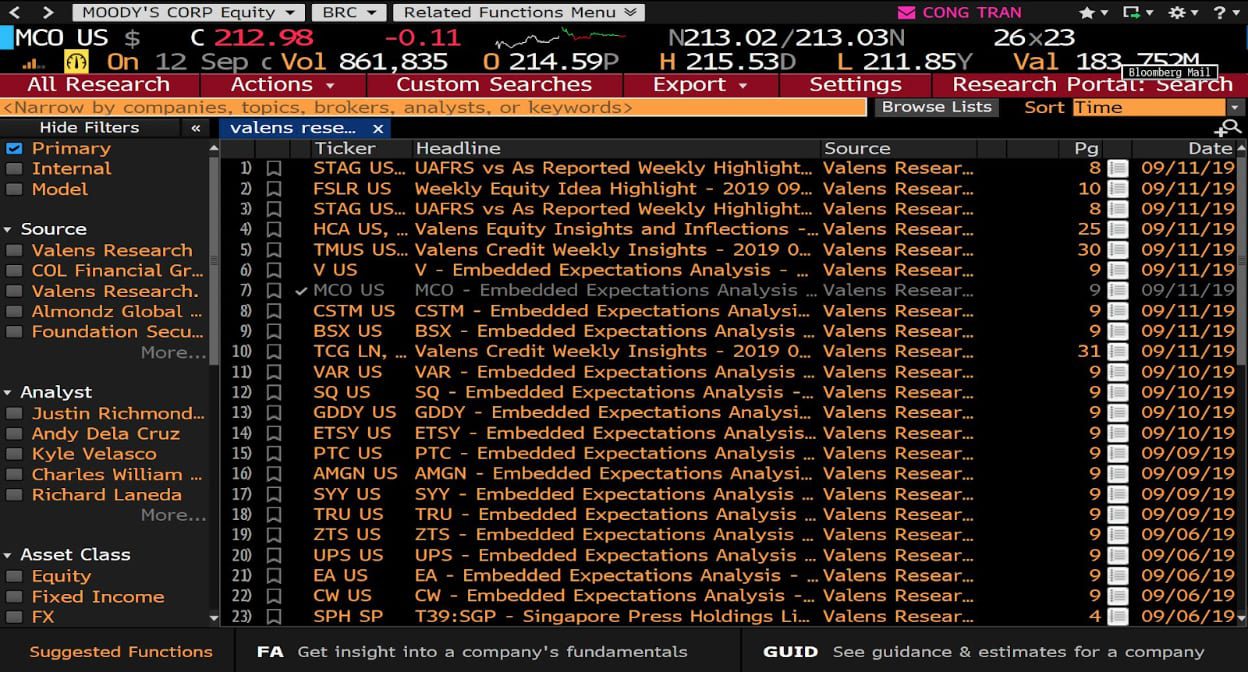
Task: Open the MCO Embedded Expectations Analysis headline
Action: (x=615, y=290)
